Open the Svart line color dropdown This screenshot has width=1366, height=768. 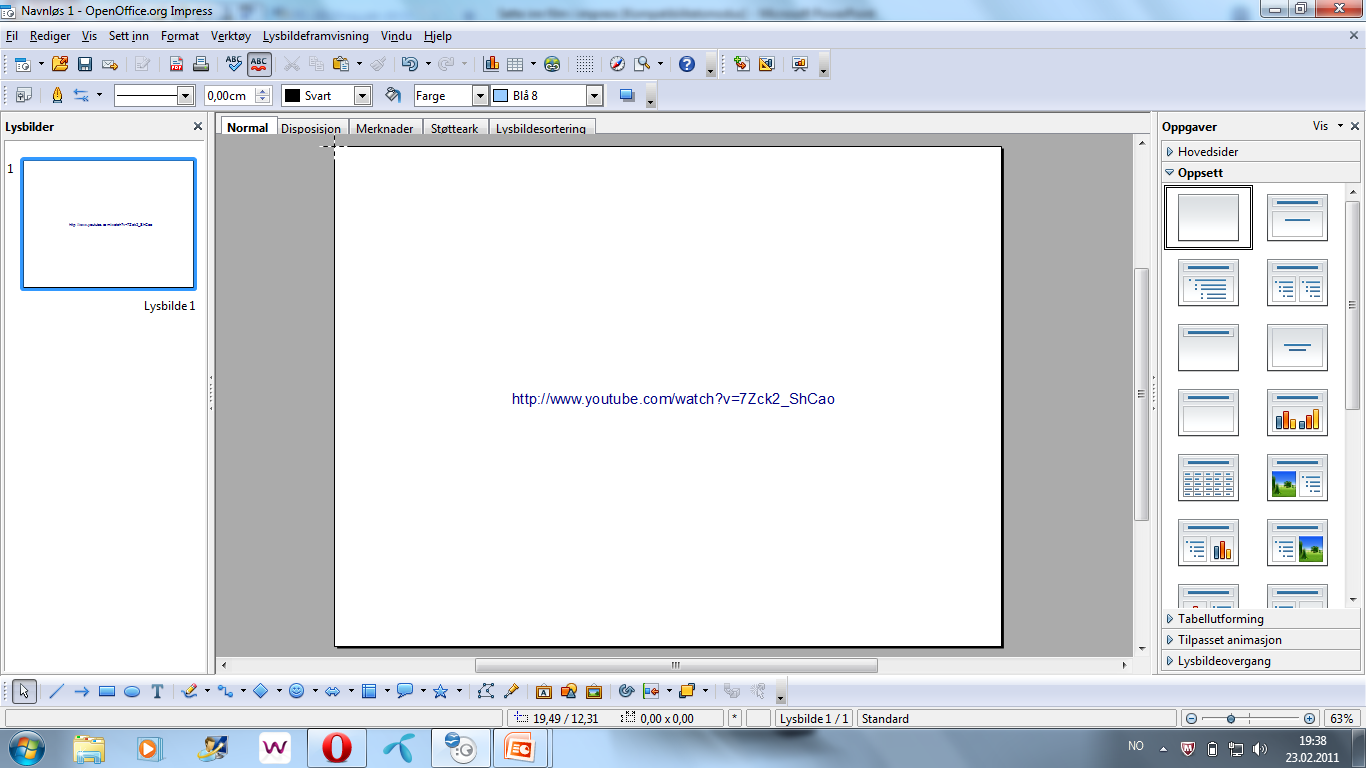pos(362,95)
